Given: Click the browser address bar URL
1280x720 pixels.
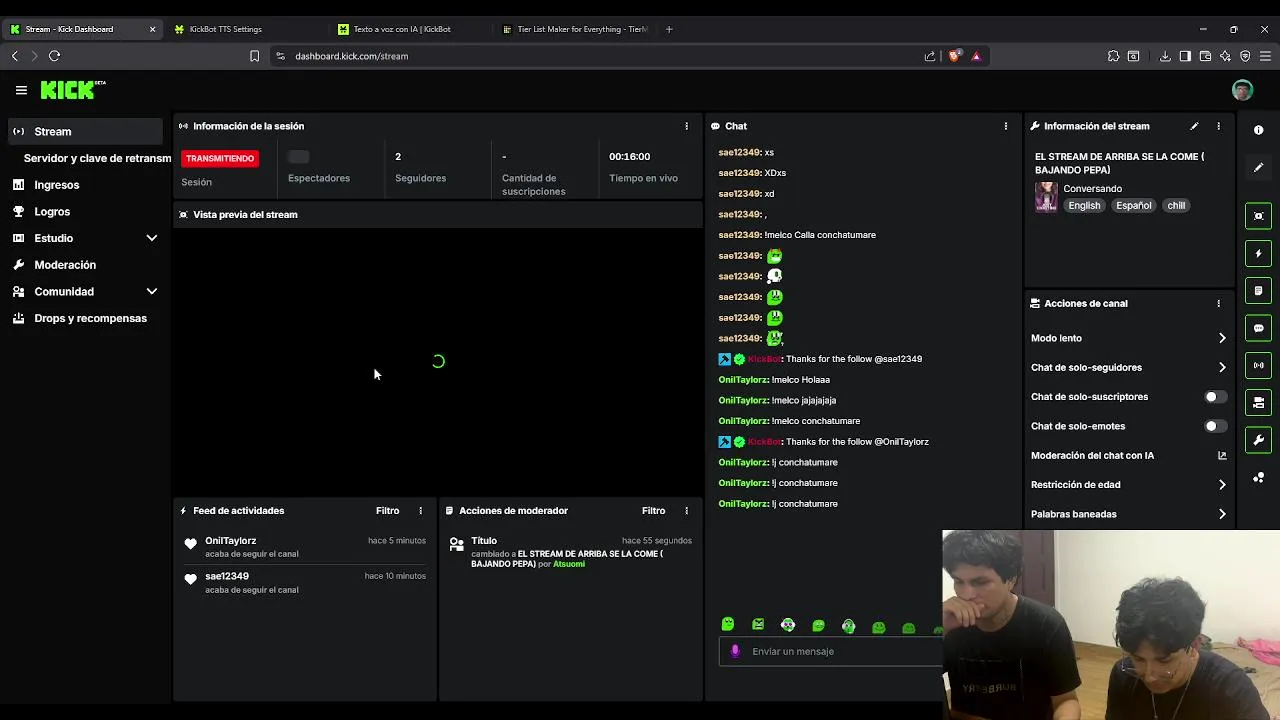Looking at the screenshot, I should (351, 56).
